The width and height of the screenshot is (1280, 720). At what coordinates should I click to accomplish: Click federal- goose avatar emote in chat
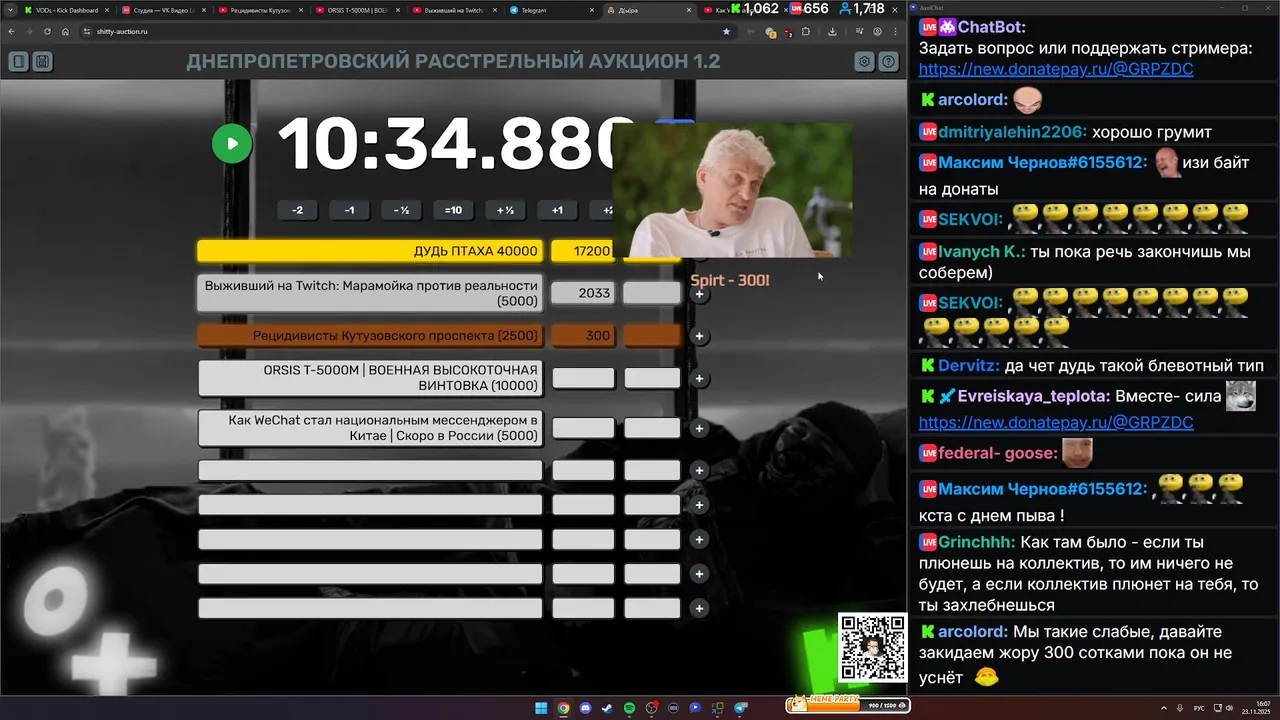1077,453
